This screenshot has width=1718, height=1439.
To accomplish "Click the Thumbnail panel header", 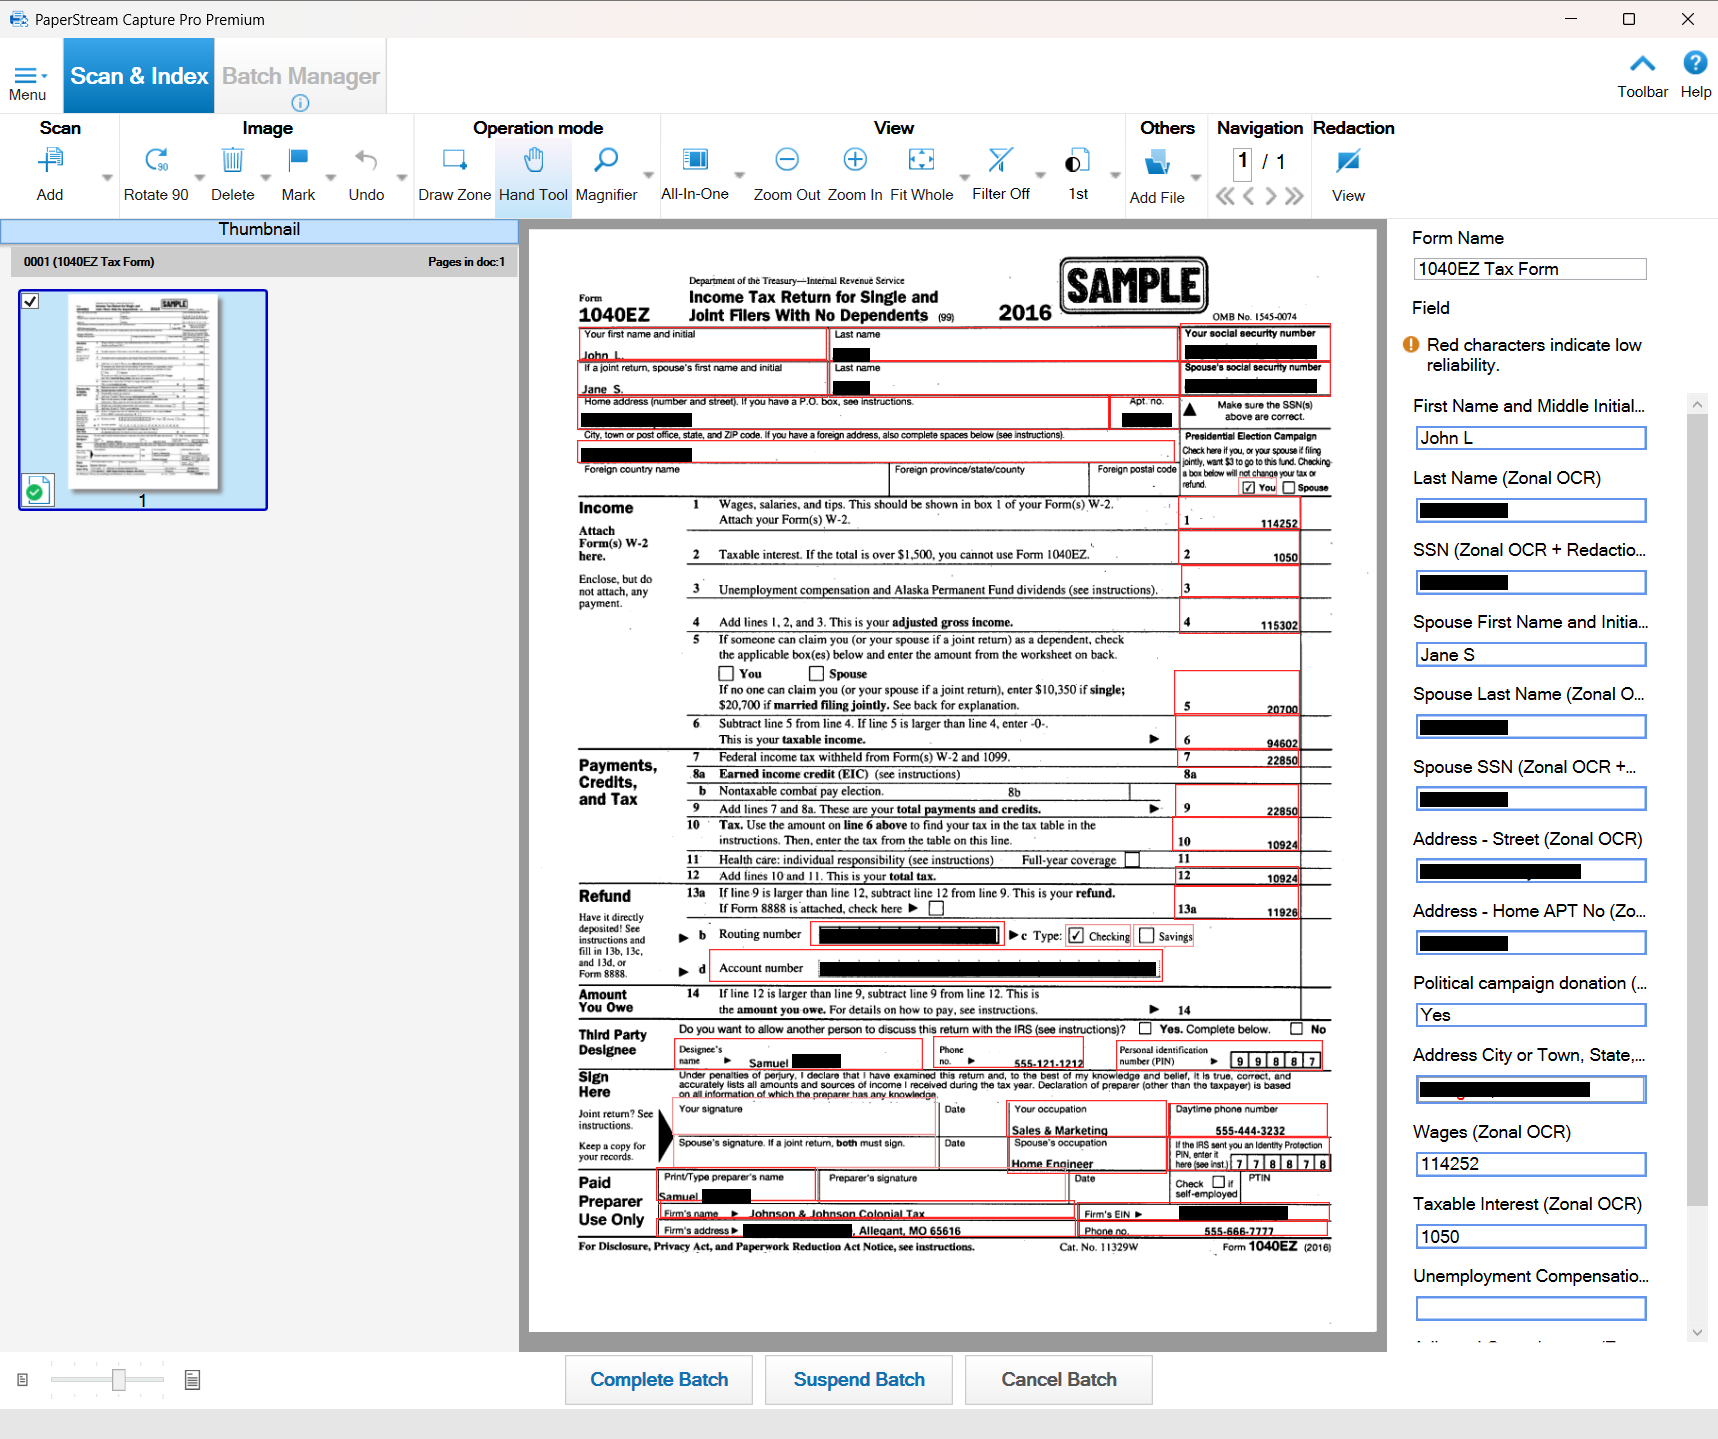I will click(x=259, y=230).
